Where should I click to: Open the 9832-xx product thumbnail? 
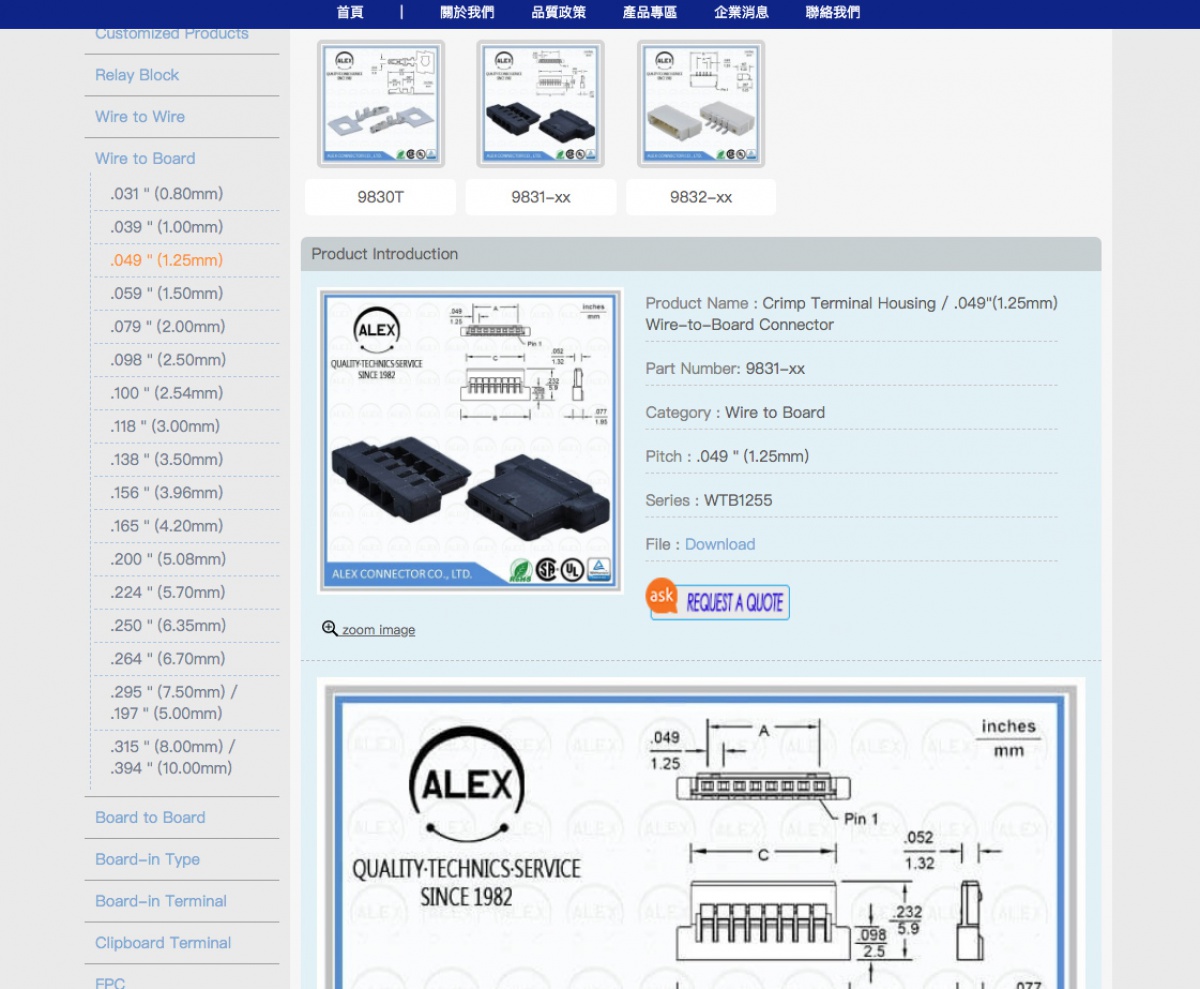tap(701, 104)
